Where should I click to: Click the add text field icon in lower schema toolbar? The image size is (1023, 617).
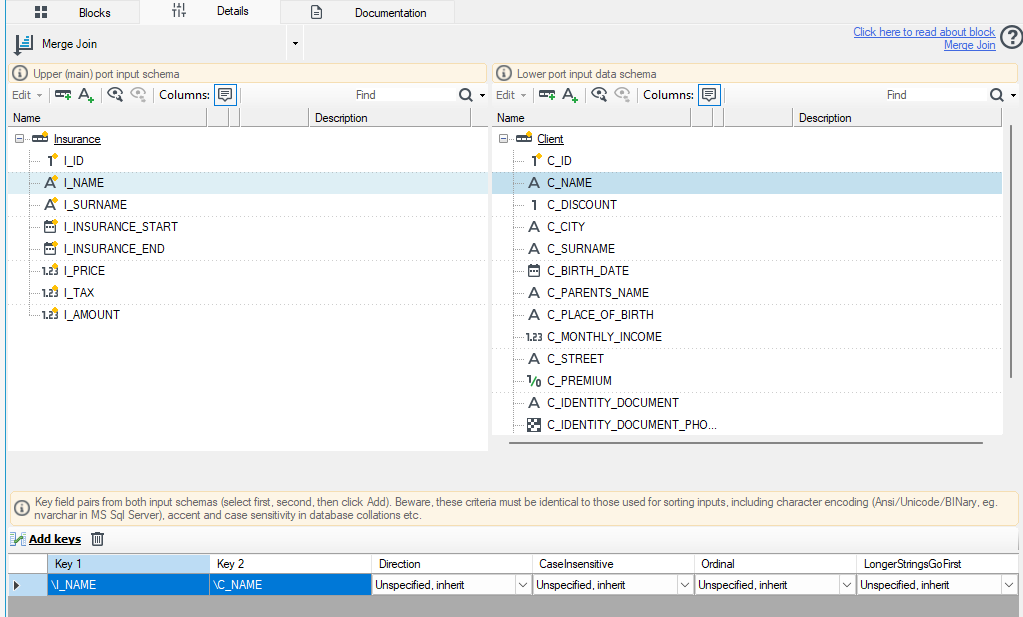click(x=570, y=95)
